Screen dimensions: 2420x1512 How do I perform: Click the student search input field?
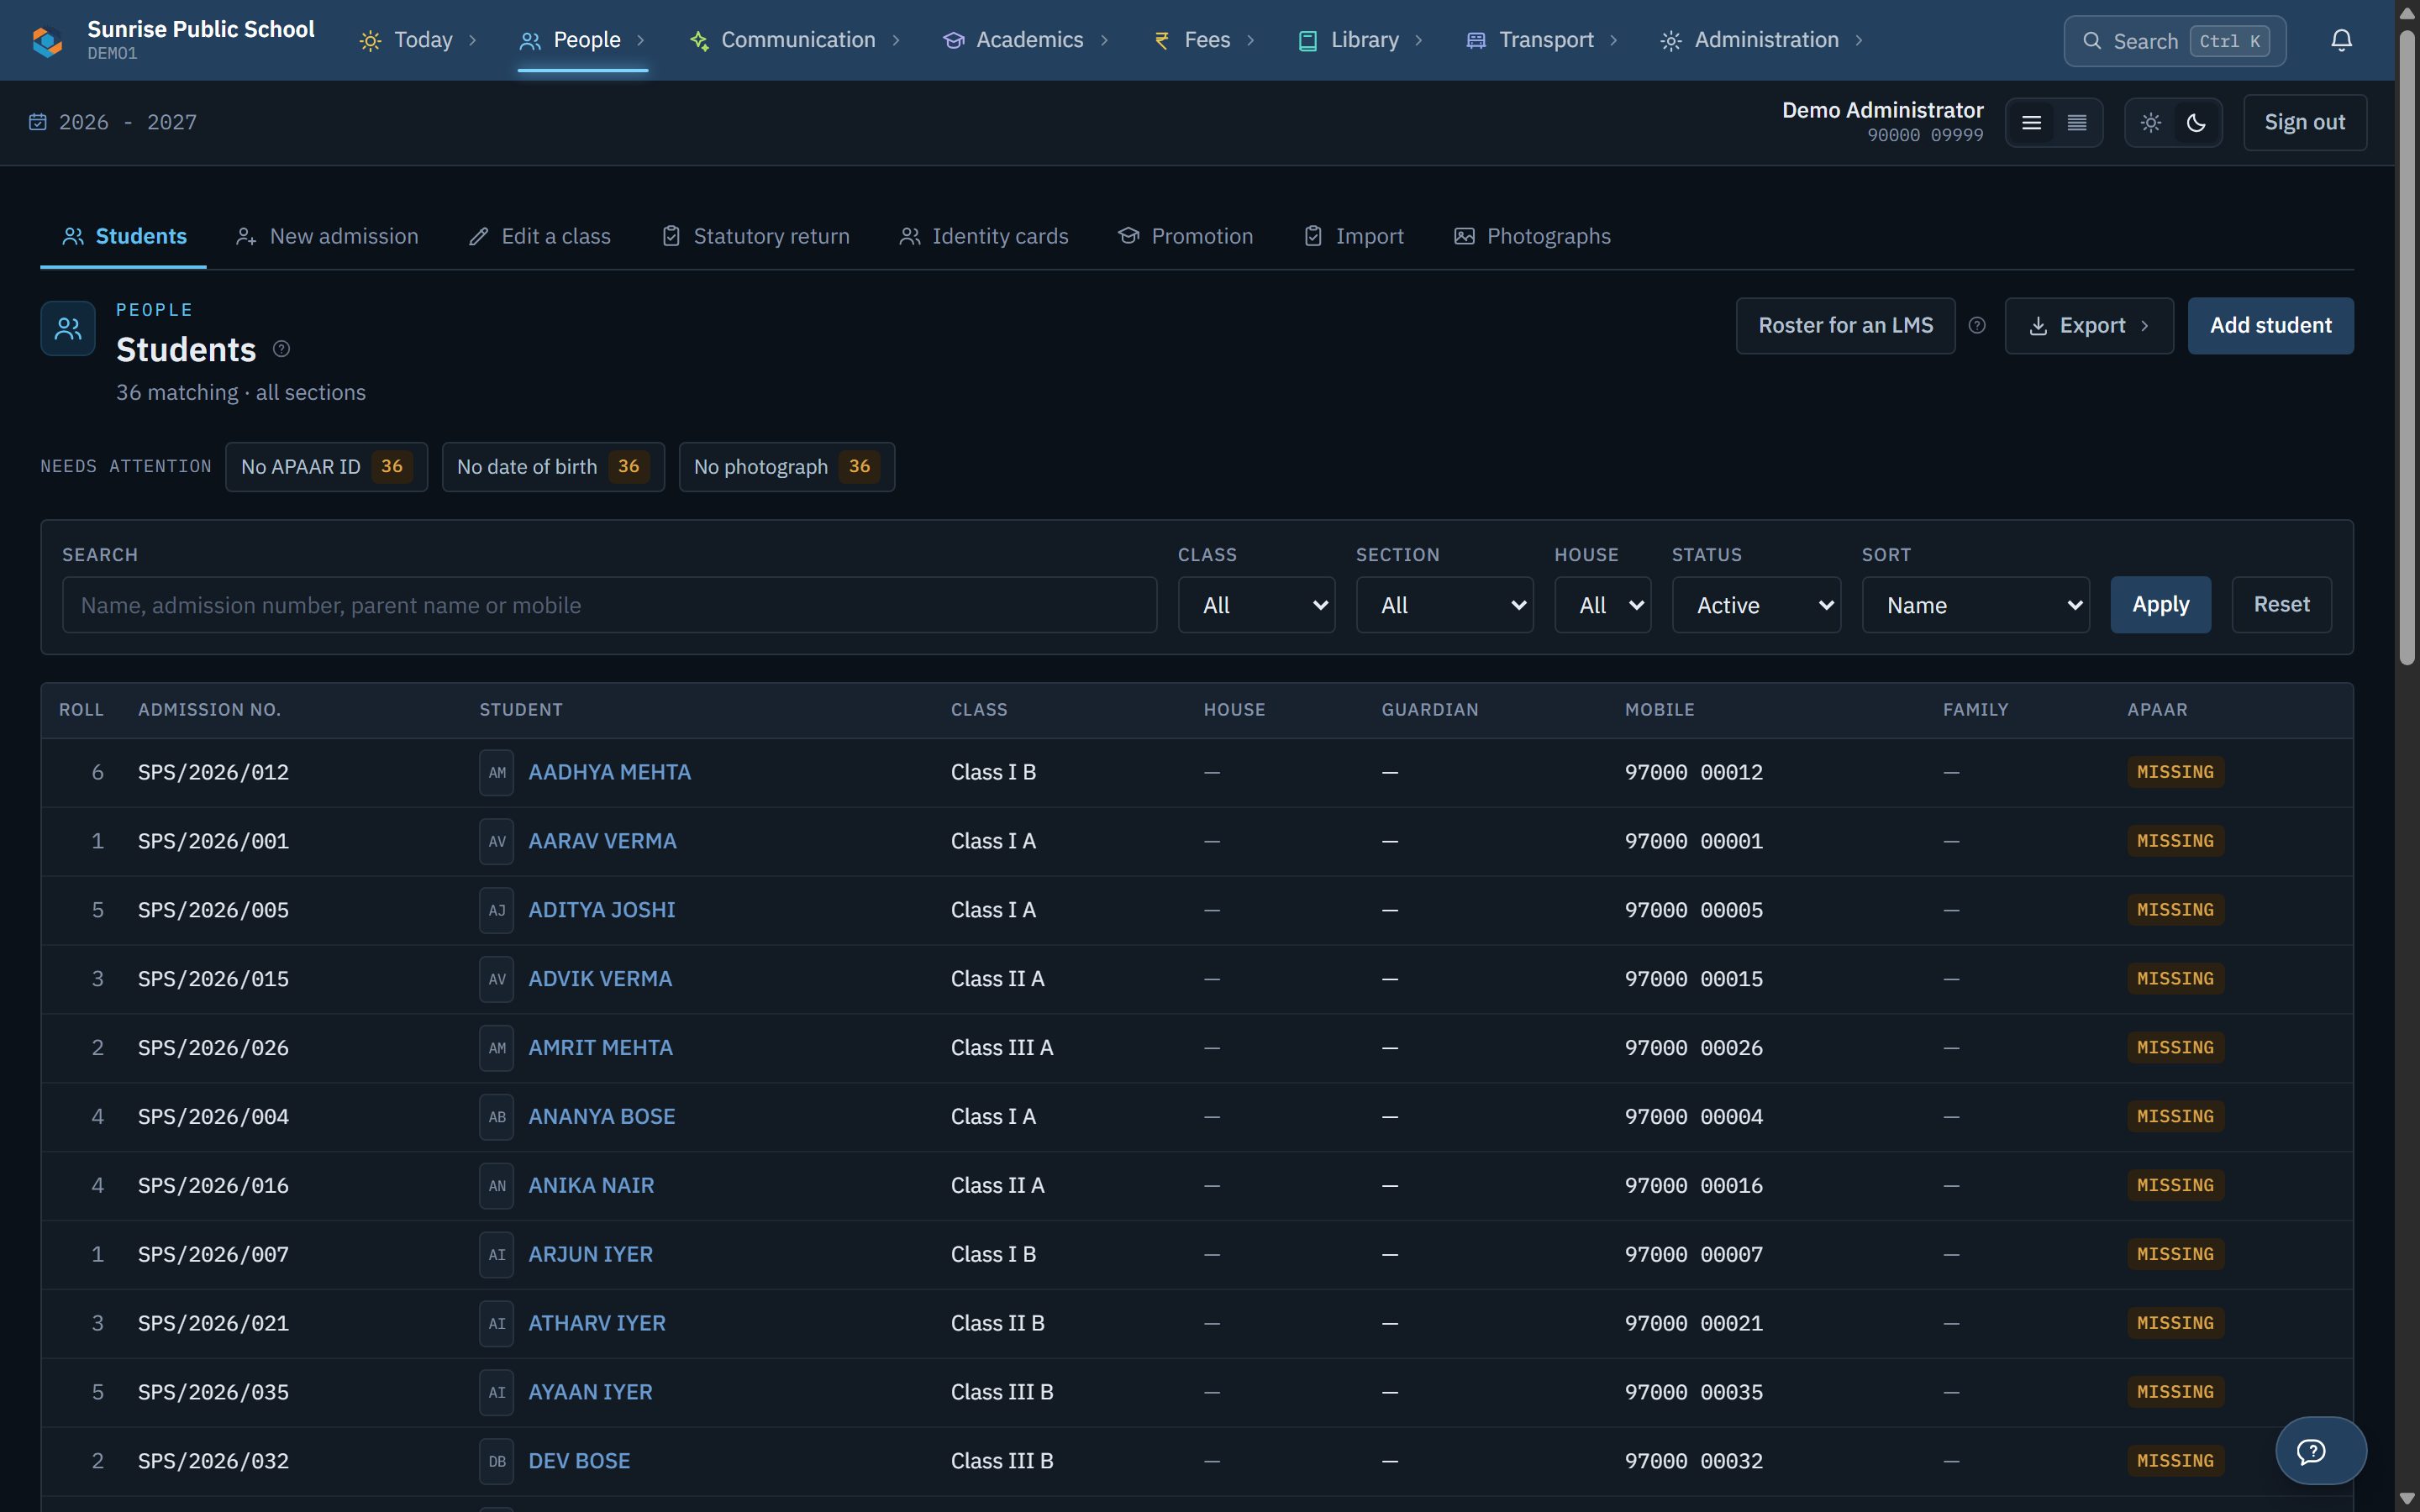609,605
